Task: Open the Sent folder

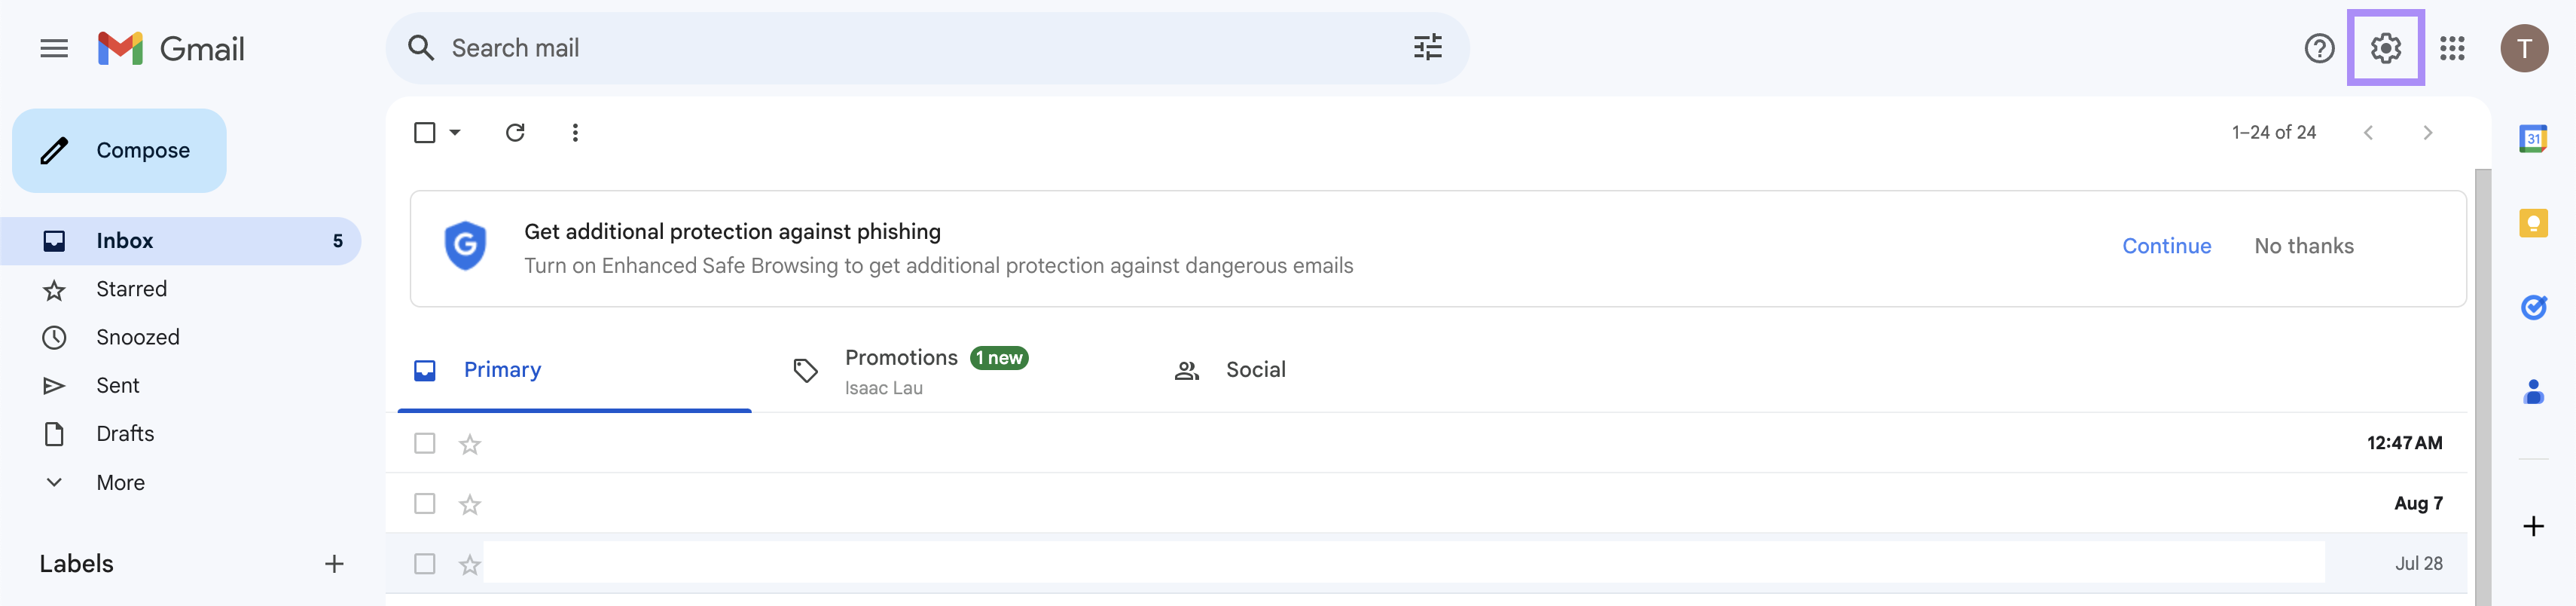Action: tap(181, 386)
